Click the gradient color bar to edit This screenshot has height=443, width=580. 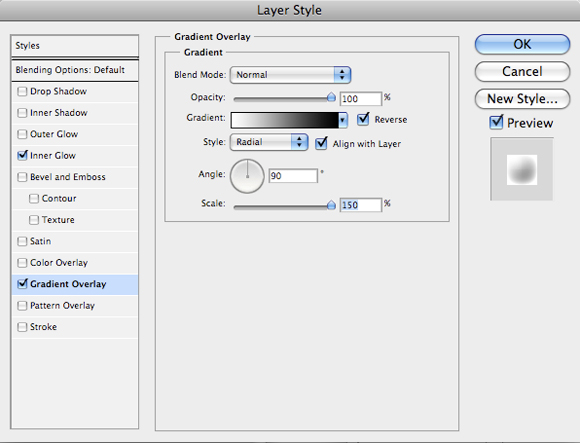[284, 120]
